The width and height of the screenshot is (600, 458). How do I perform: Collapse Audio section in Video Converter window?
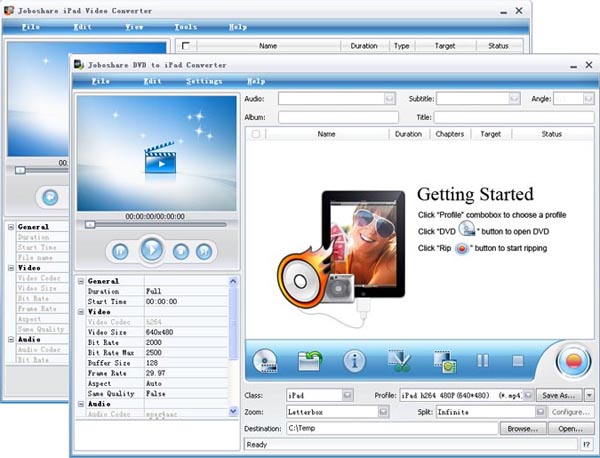tap(11, 339)
